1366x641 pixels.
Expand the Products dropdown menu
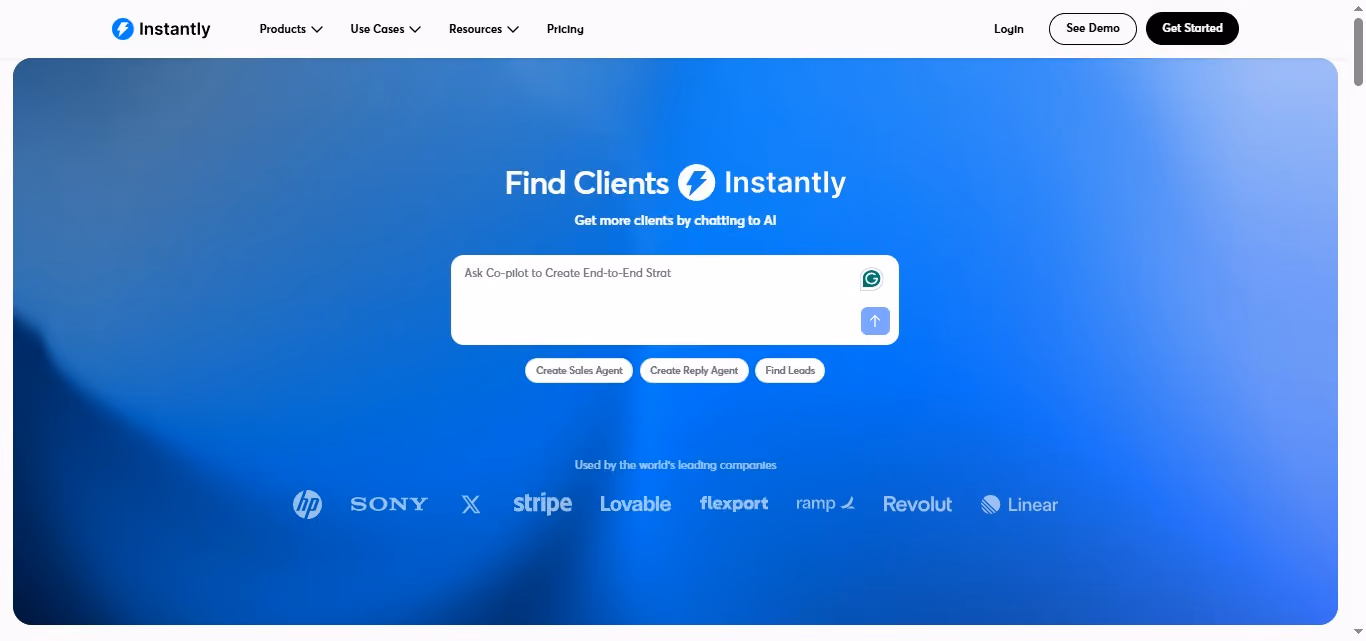[291, 29]
